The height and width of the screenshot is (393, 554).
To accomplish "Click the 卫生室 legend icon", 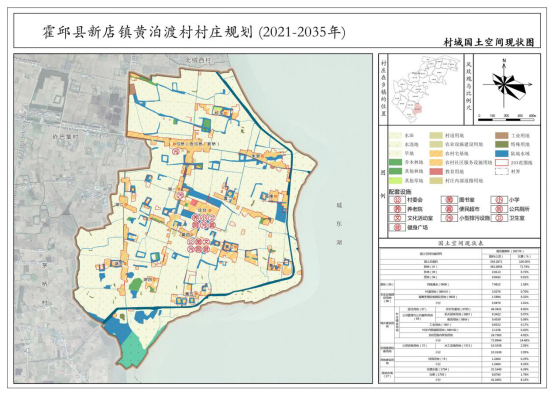I will pyautogui.click(x=499, y=218).
